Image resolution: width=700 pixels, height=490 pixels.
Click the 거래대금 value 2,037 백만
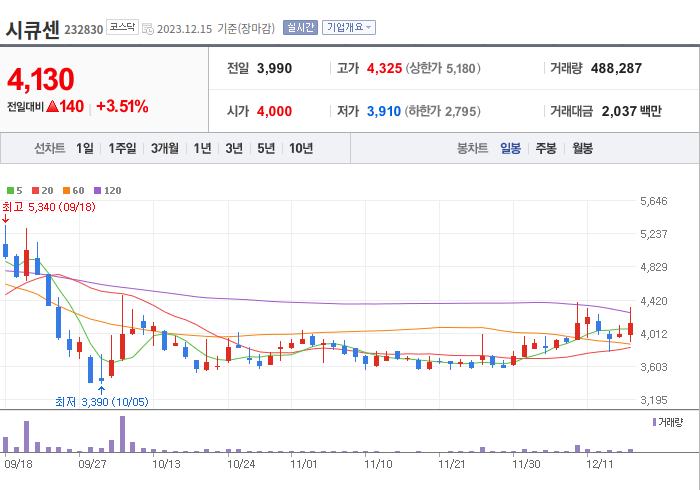[x=631, y=111]
